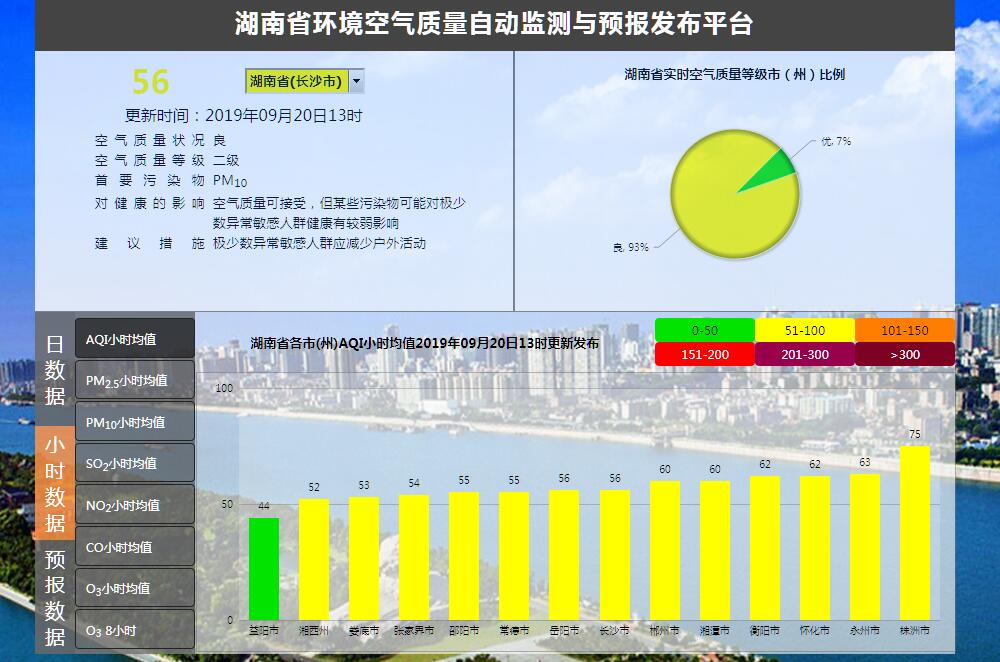
Task: Click the dropdown arrow beside 湖南省(长沙市)
Action: pos(357,81)
